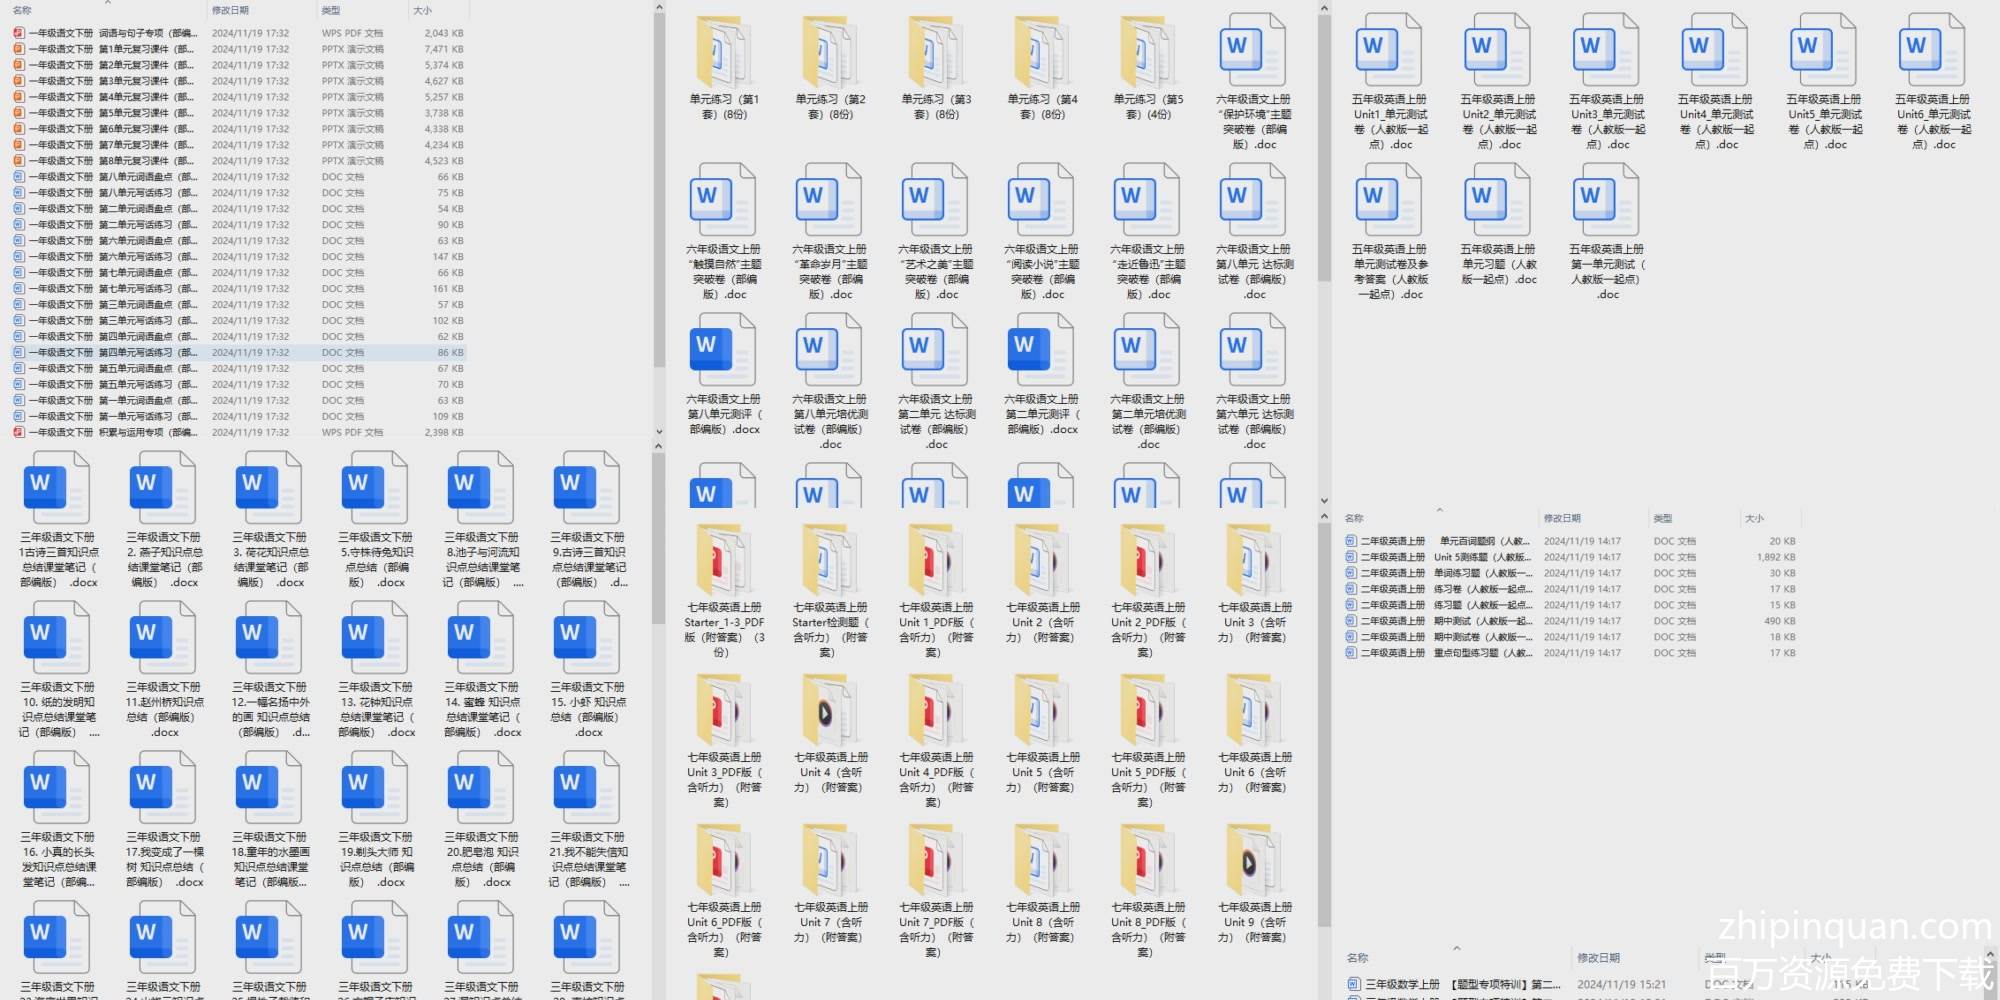Sort the 二年级英语上册 list by 大小 column
The height and width of the screenshot is (1000, 2000).
pyautogui.click(x=1754, y=519)
